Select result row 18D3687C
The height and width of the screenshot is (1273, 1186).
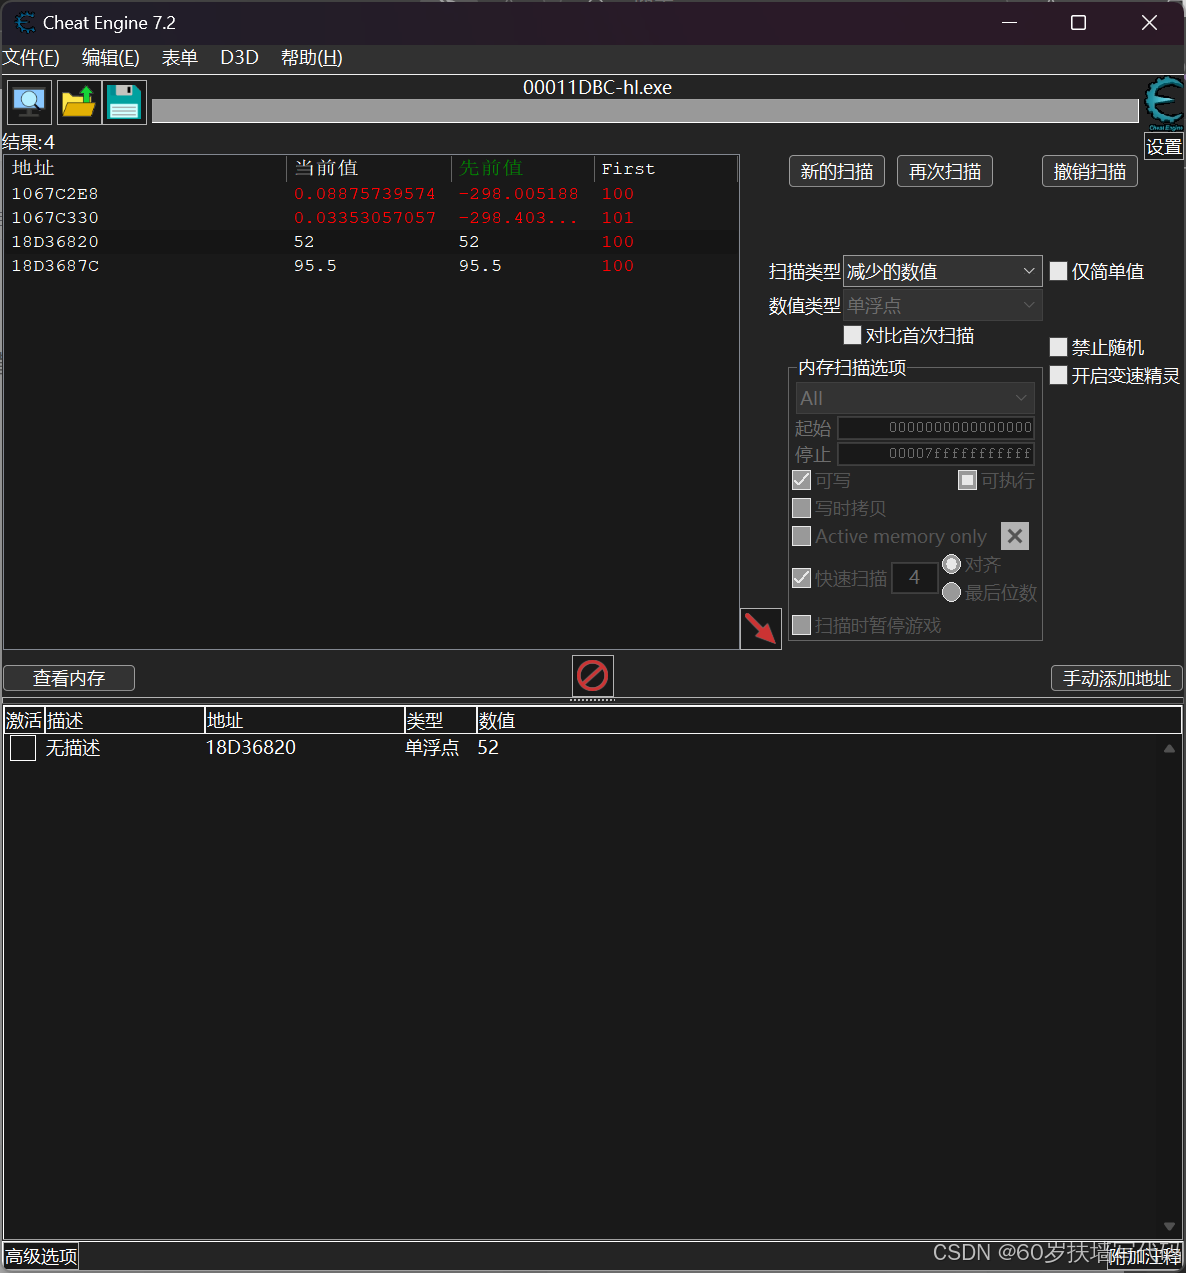371,266
